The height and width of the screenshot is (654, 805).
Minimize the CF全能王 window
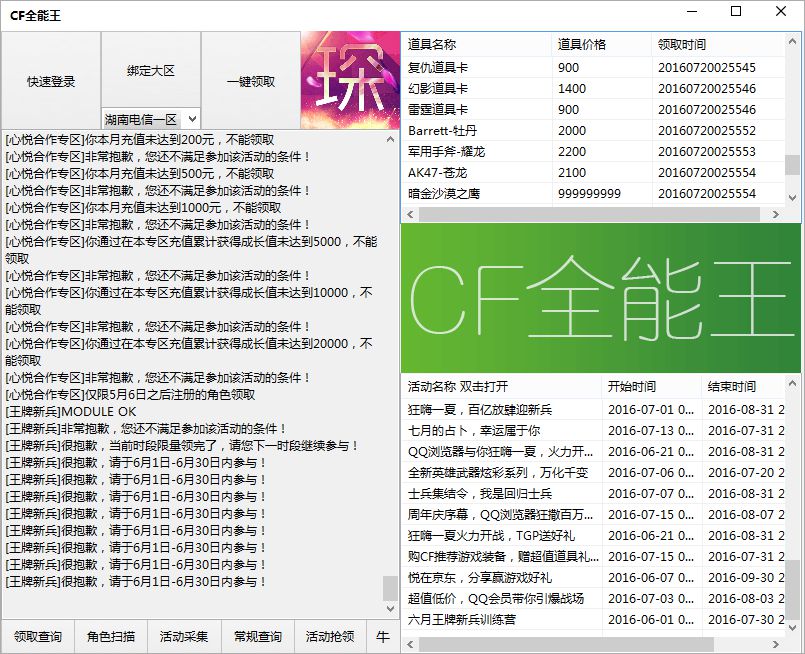(x=692, y=11)
